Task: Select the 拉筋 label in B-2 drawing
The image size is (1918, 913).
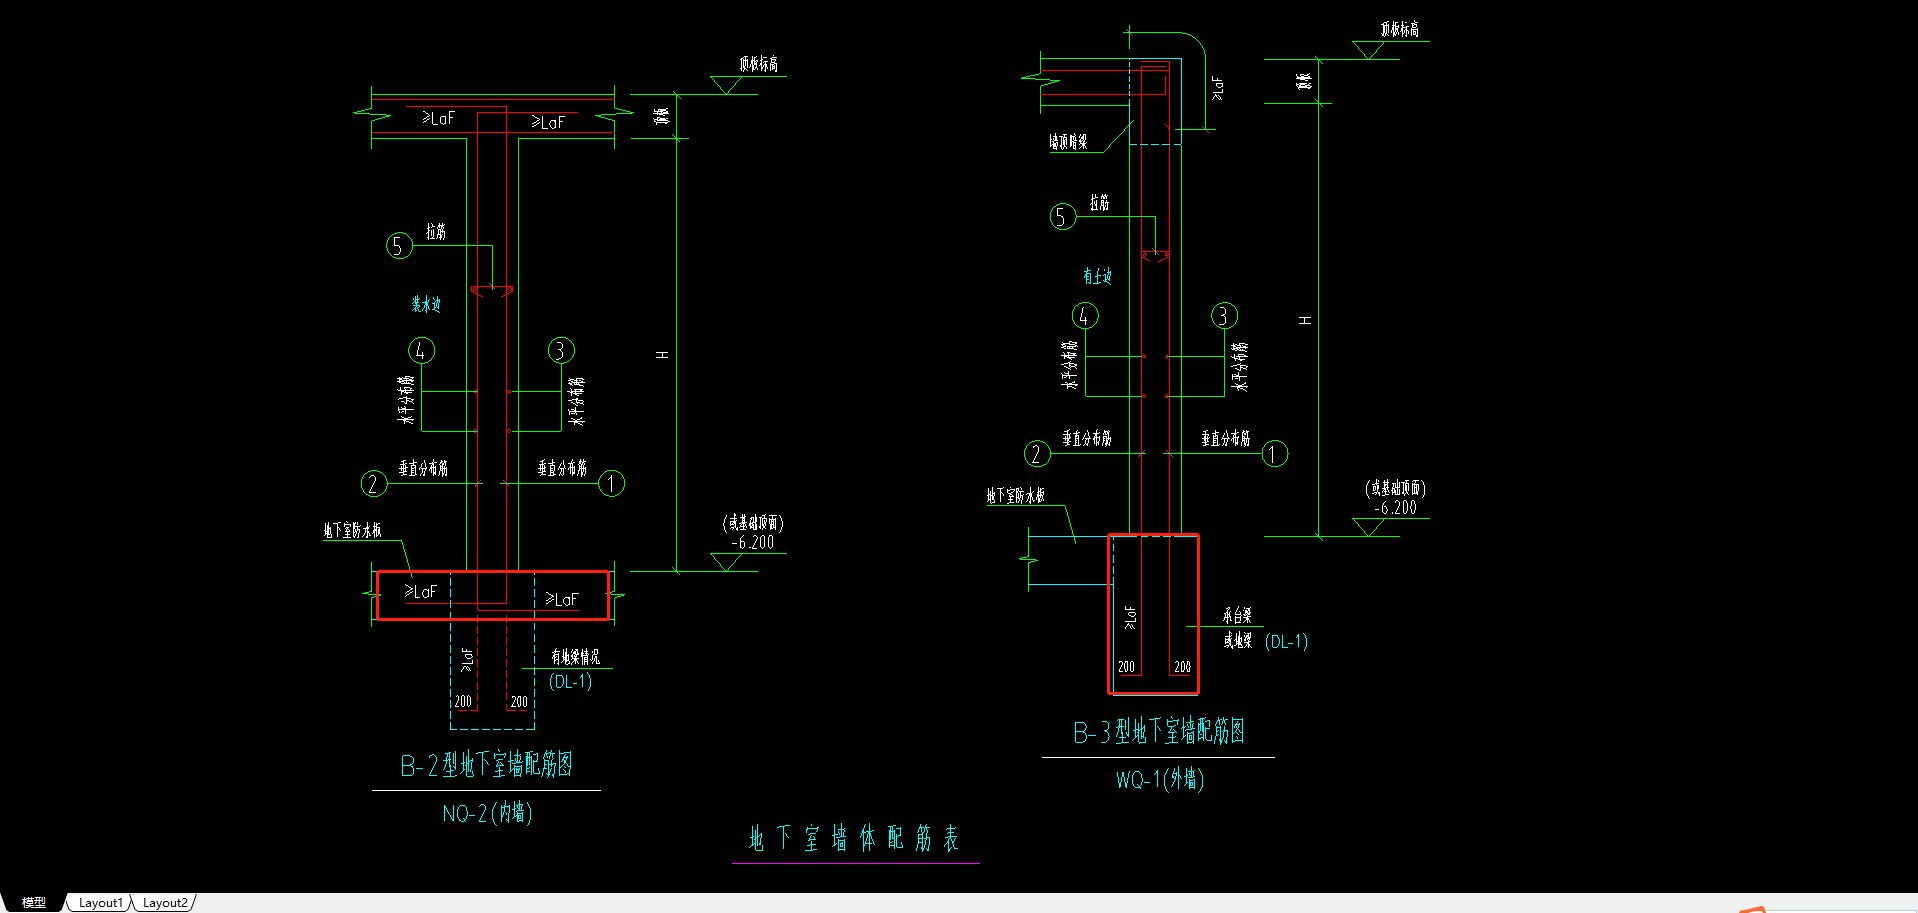Action: point(436,232)
